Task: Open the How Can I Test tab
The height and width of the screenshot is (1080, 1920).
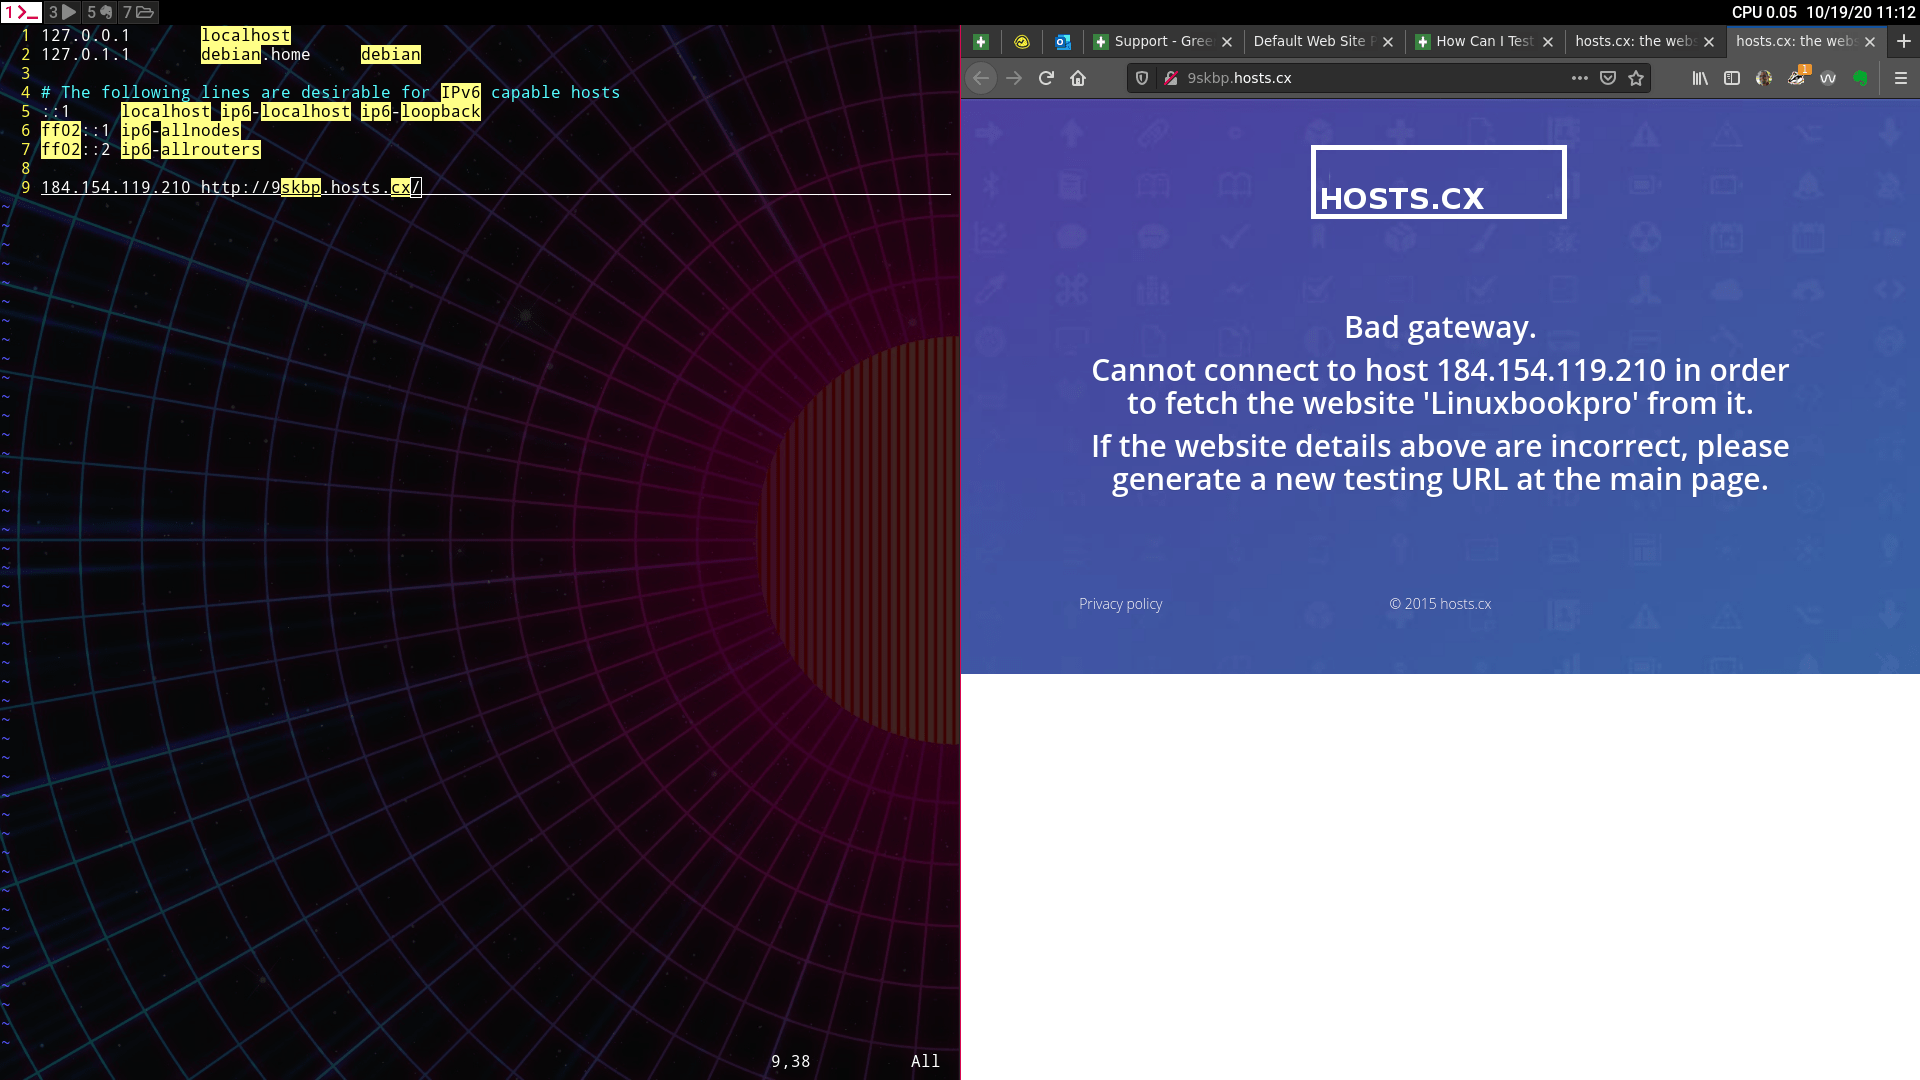Action: (1475, 41)
